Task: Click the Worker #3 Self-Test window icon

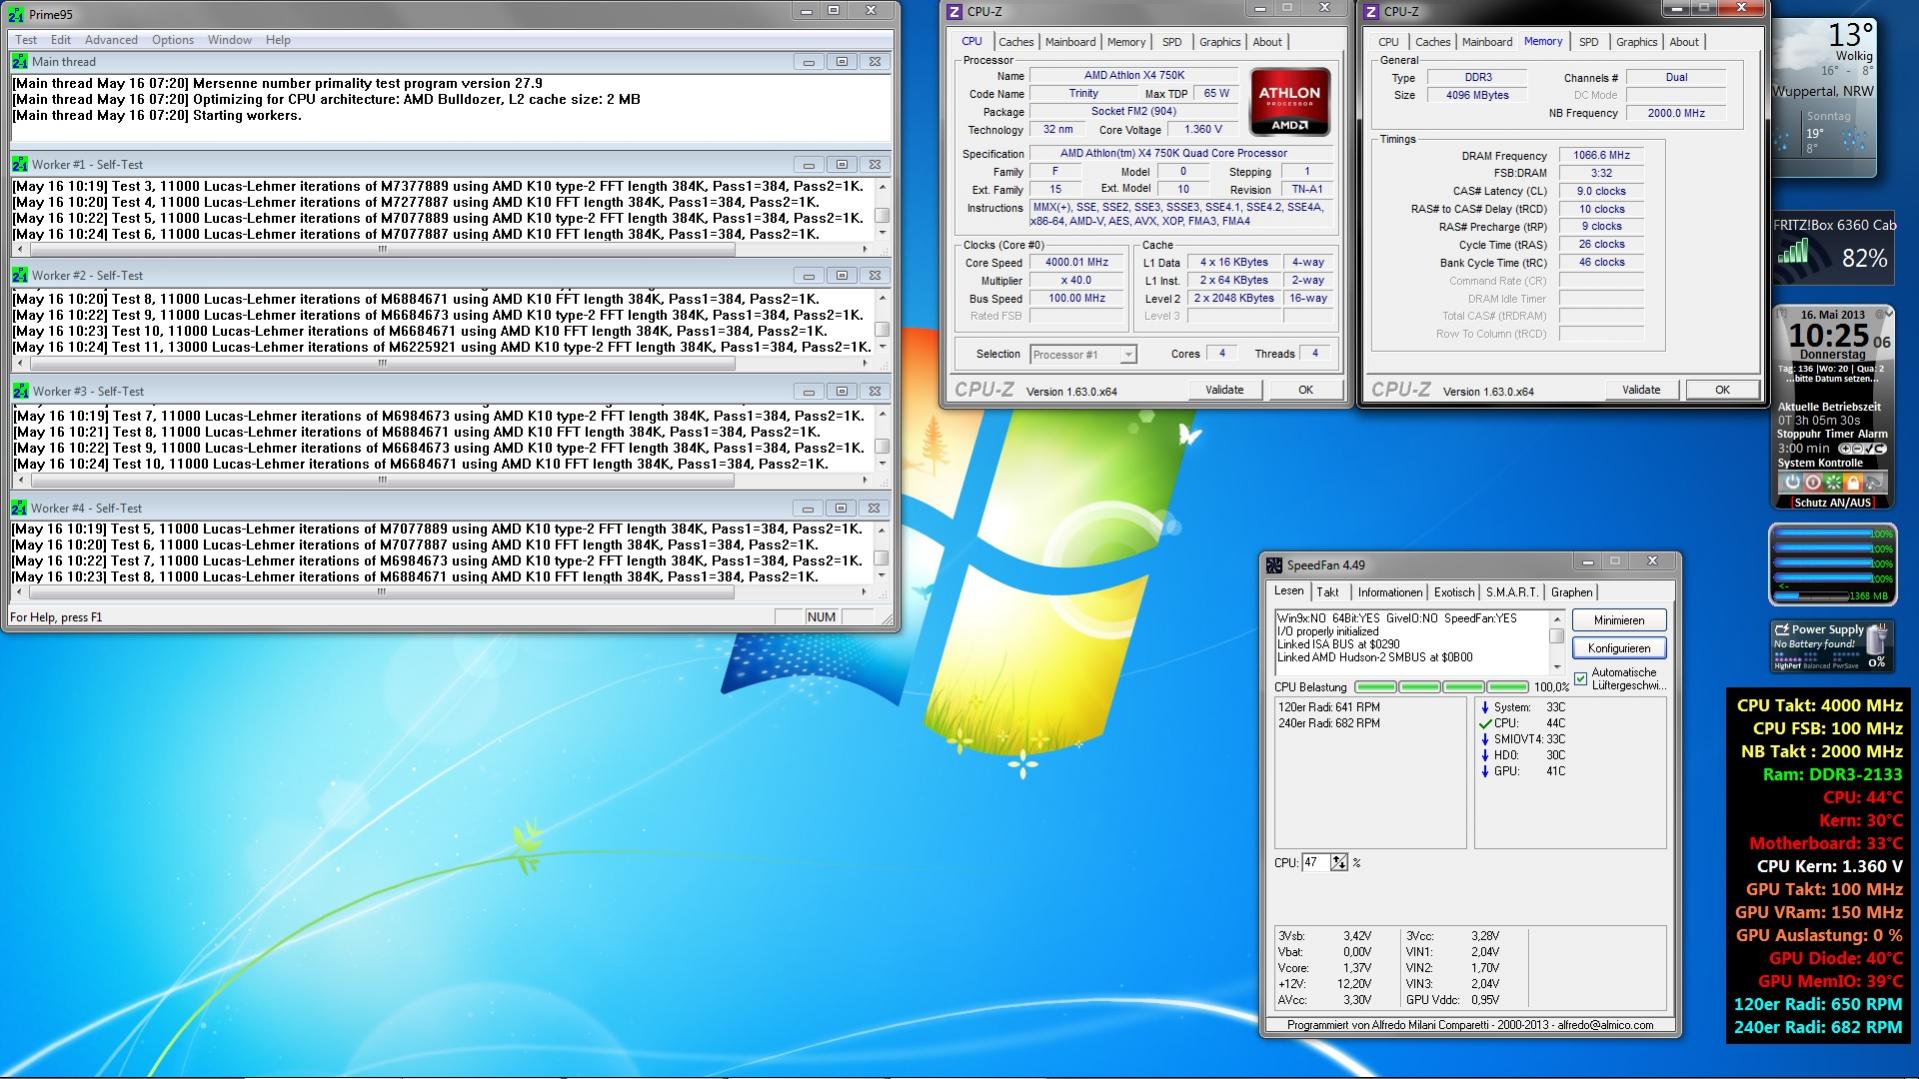Action: [x=20, y=391]
